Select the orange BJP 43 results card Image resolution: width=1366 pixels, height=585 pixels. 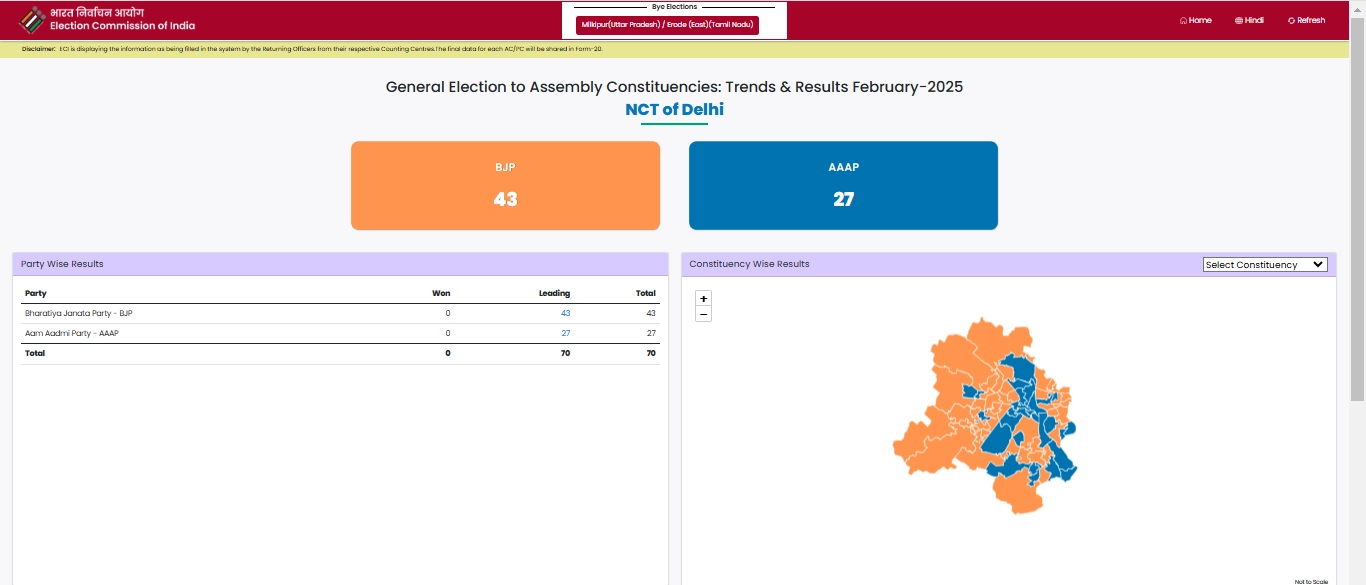505,186
